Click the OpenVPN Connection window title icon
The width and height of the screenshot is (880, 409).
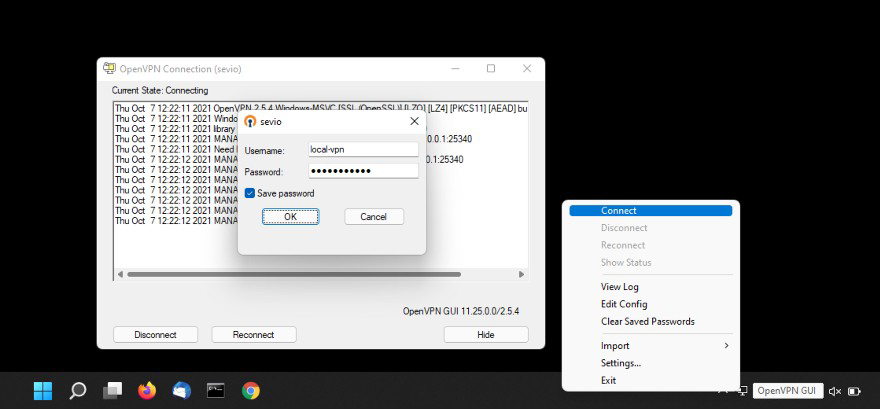[109, 68]
